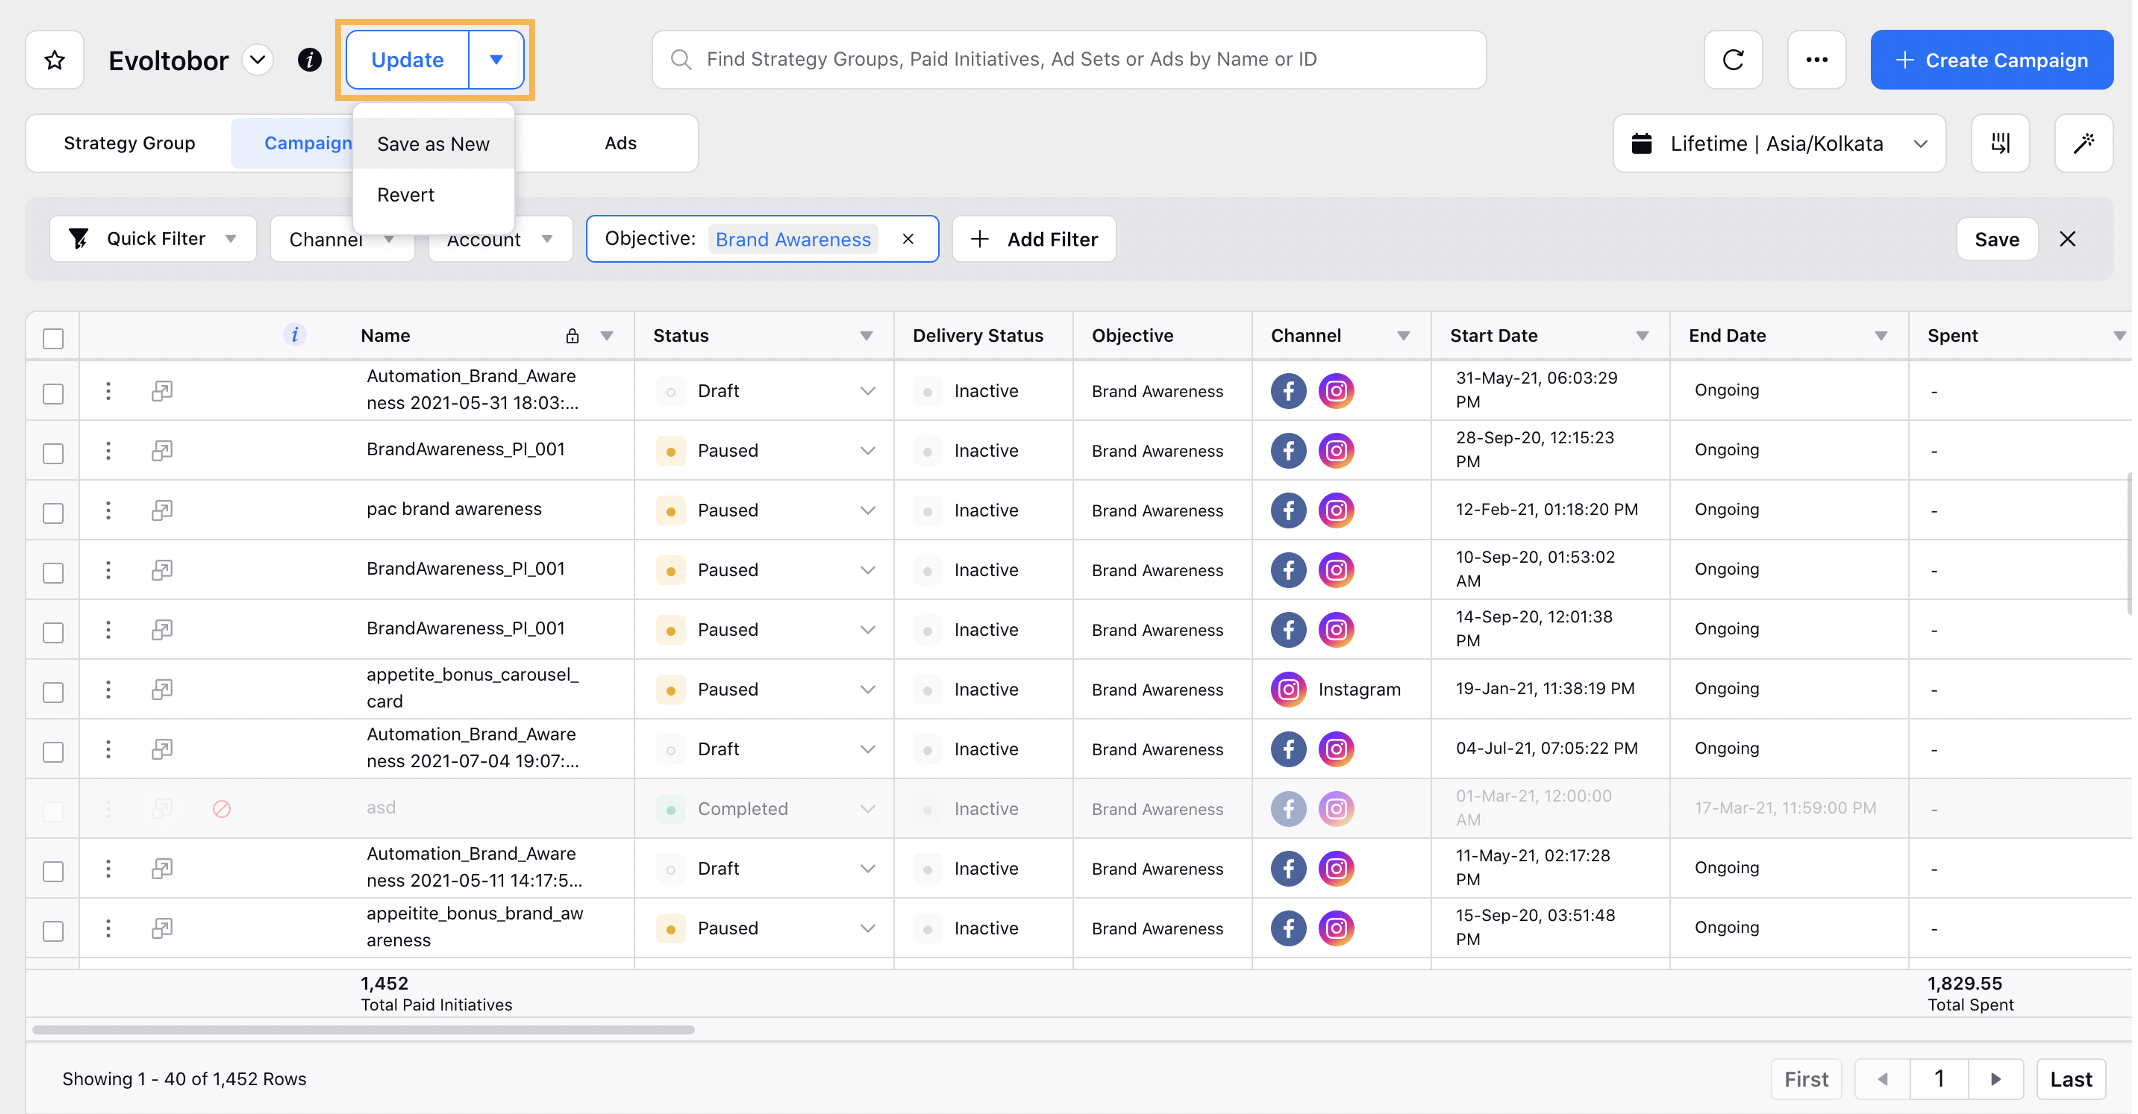The height and width of the screenshot is (1114, 2138).
Task: Scroll to next page using pagination arrow
Action: pyautogui.click(x=1994, y=1077)
